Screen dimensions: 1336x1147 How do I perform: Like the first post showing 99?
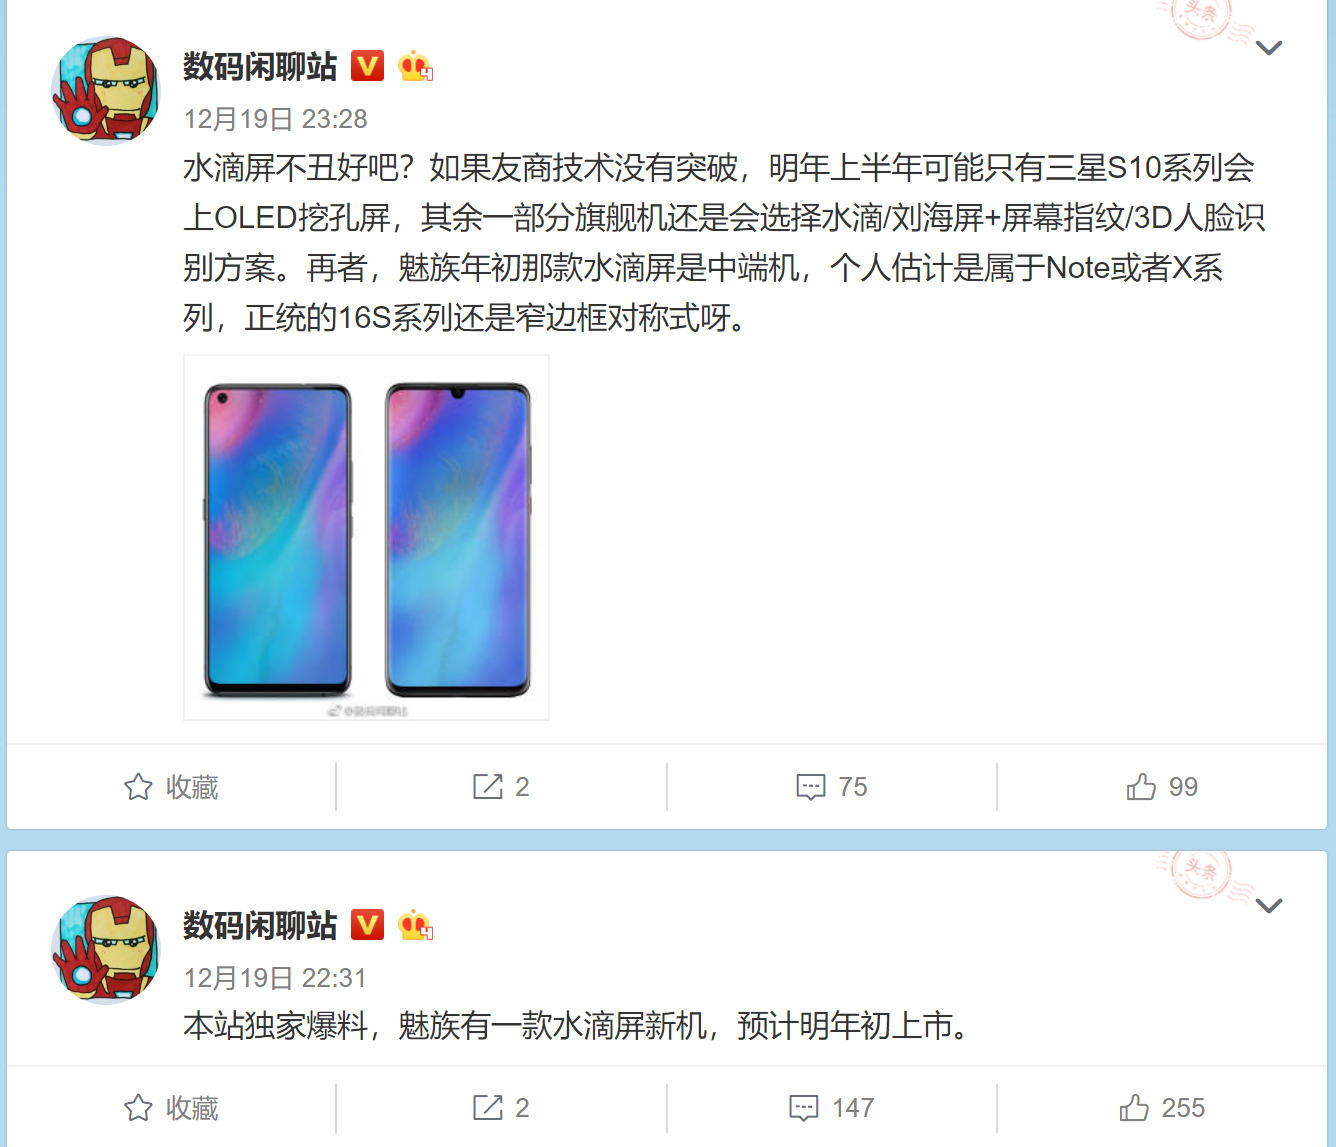1162,787
